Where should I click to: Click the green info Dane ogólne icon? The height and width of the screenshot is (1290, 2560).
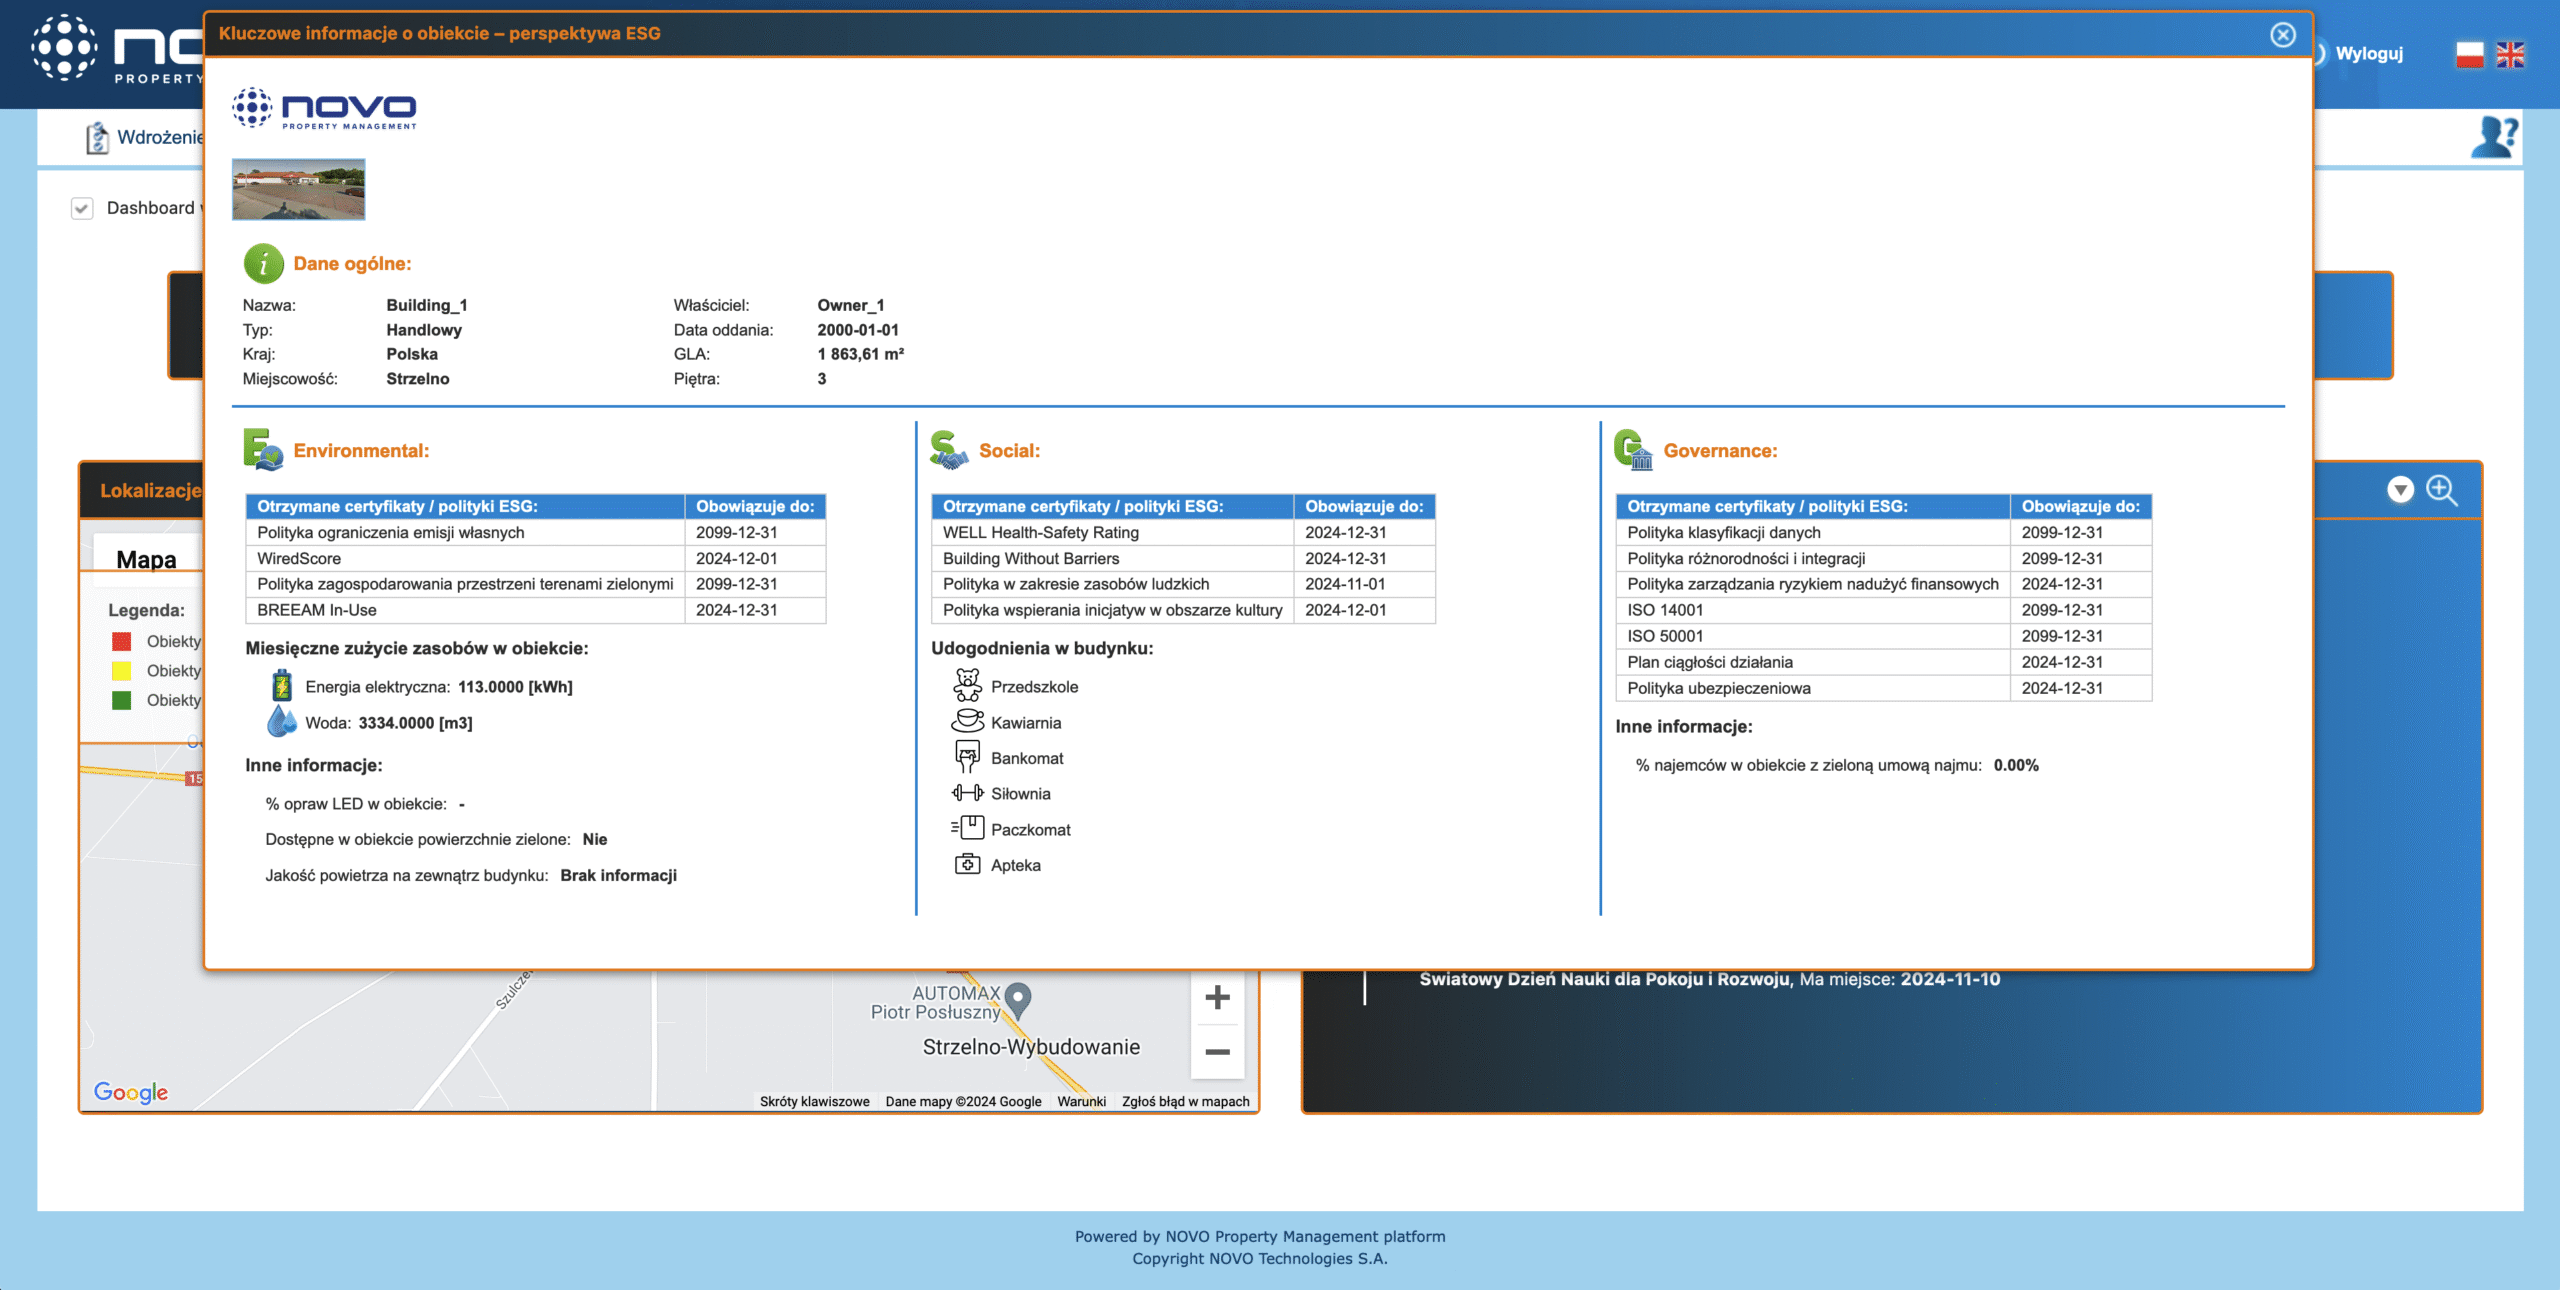point(263,264)
